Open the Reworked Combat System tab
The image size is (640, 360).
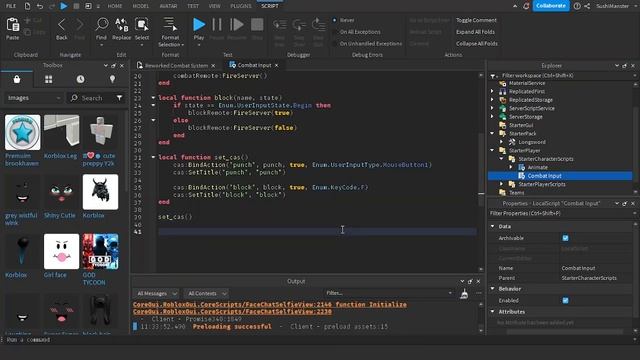176,65
